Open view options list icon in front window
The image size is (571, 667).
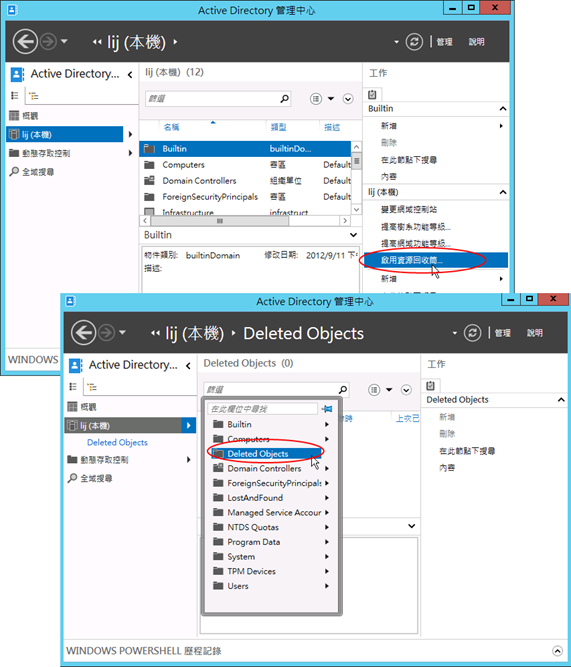point(374,390)
